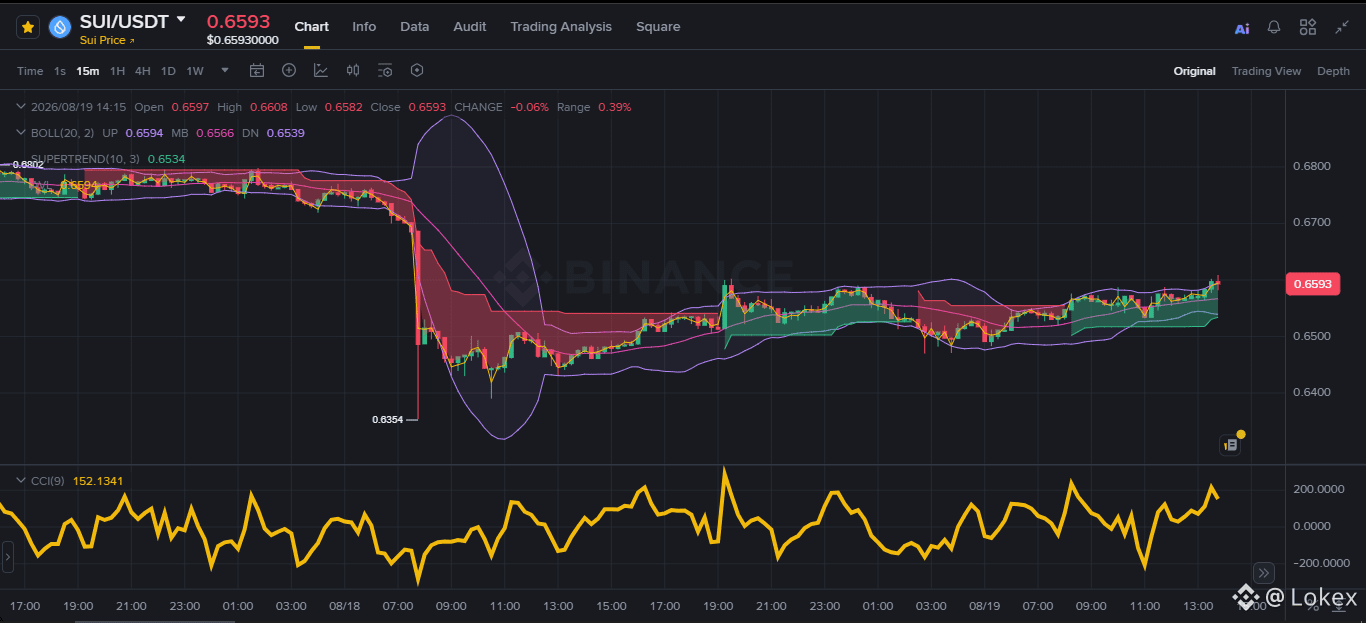Expand more time intervals dropdown arrow
This screenshot has height=623, width=1366.
pyautogui.click(x=225, y=70)
